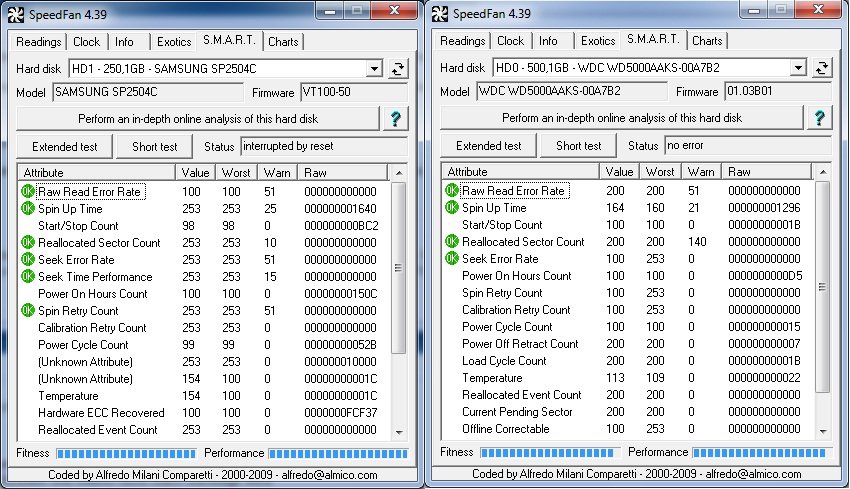This screenshot has width=850, height=489.
Task: Click OK icon beside Spin Retry Count, left window
Action: pyautogui.click(x=28, y=311)
